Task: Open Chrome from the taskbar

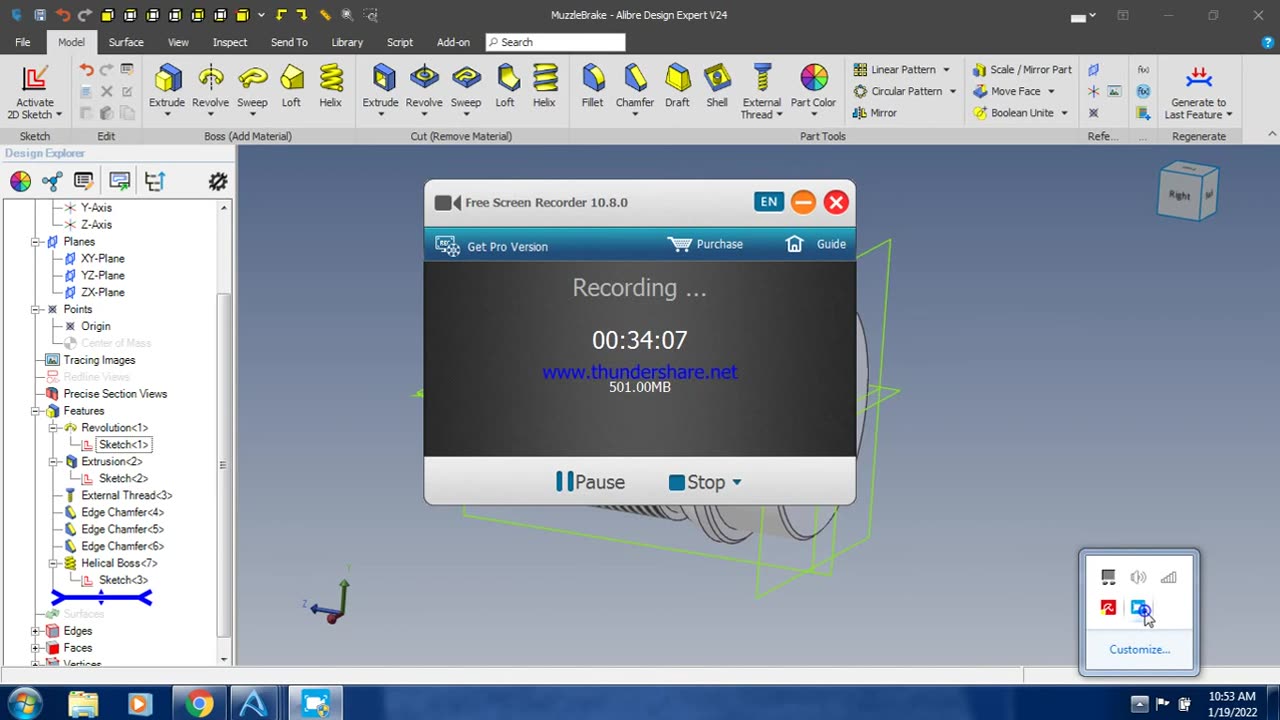Action: click(x=199, y=705)
